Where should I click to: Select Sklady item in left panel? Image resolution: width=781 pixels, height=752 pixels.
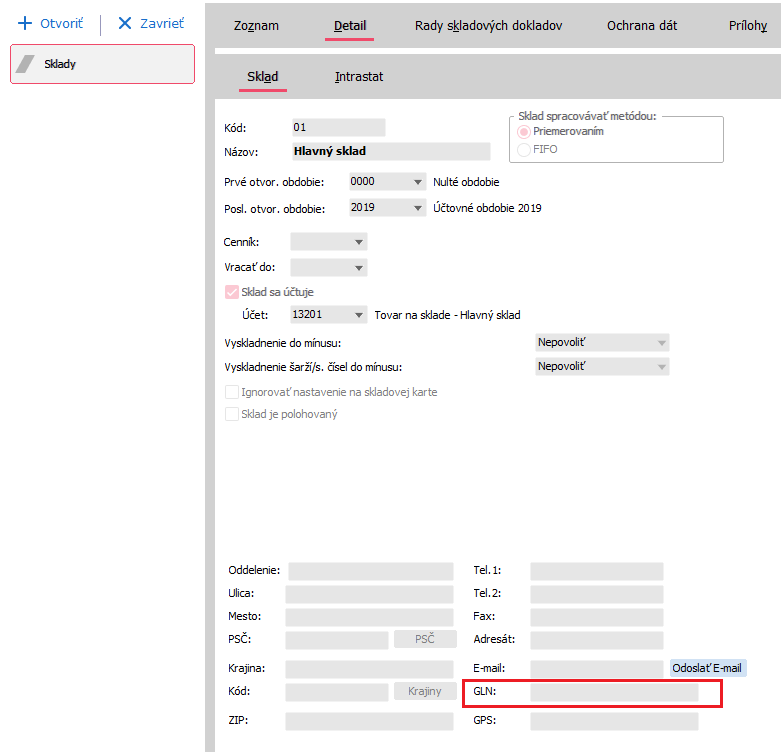(102, 64)
